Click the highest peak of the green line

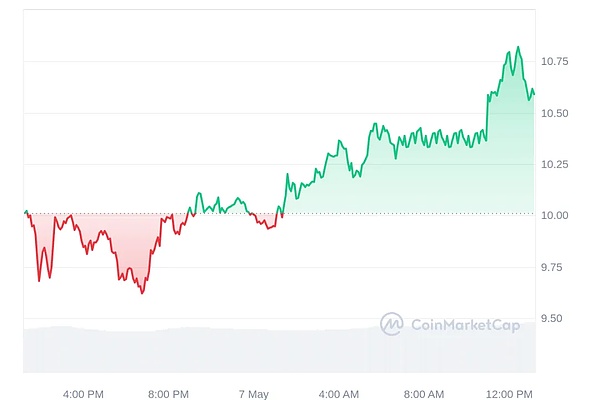click(x=518, y=47)
